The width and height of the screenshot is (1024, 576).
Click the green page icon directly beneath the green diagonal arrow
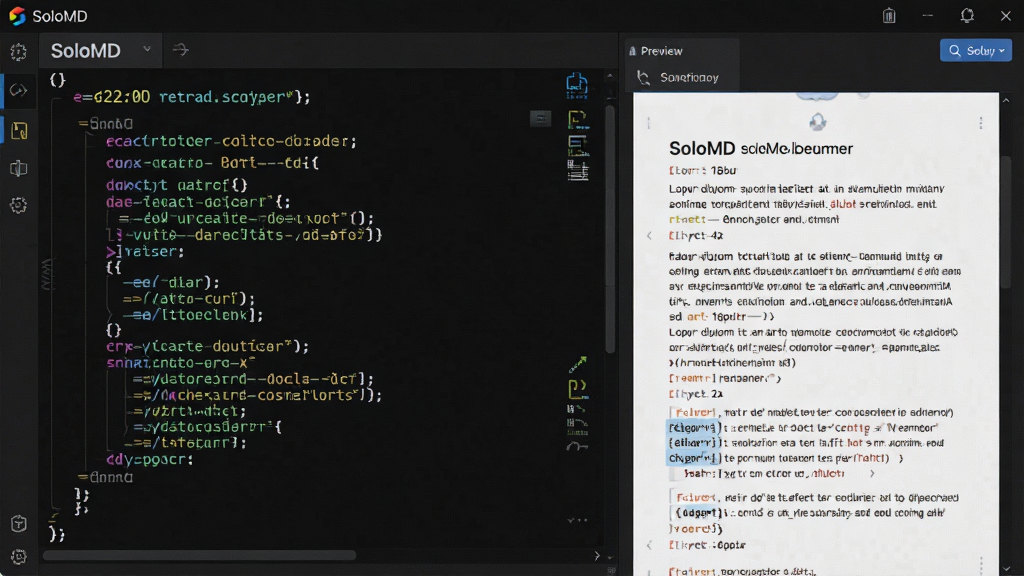tap(578, 389)
